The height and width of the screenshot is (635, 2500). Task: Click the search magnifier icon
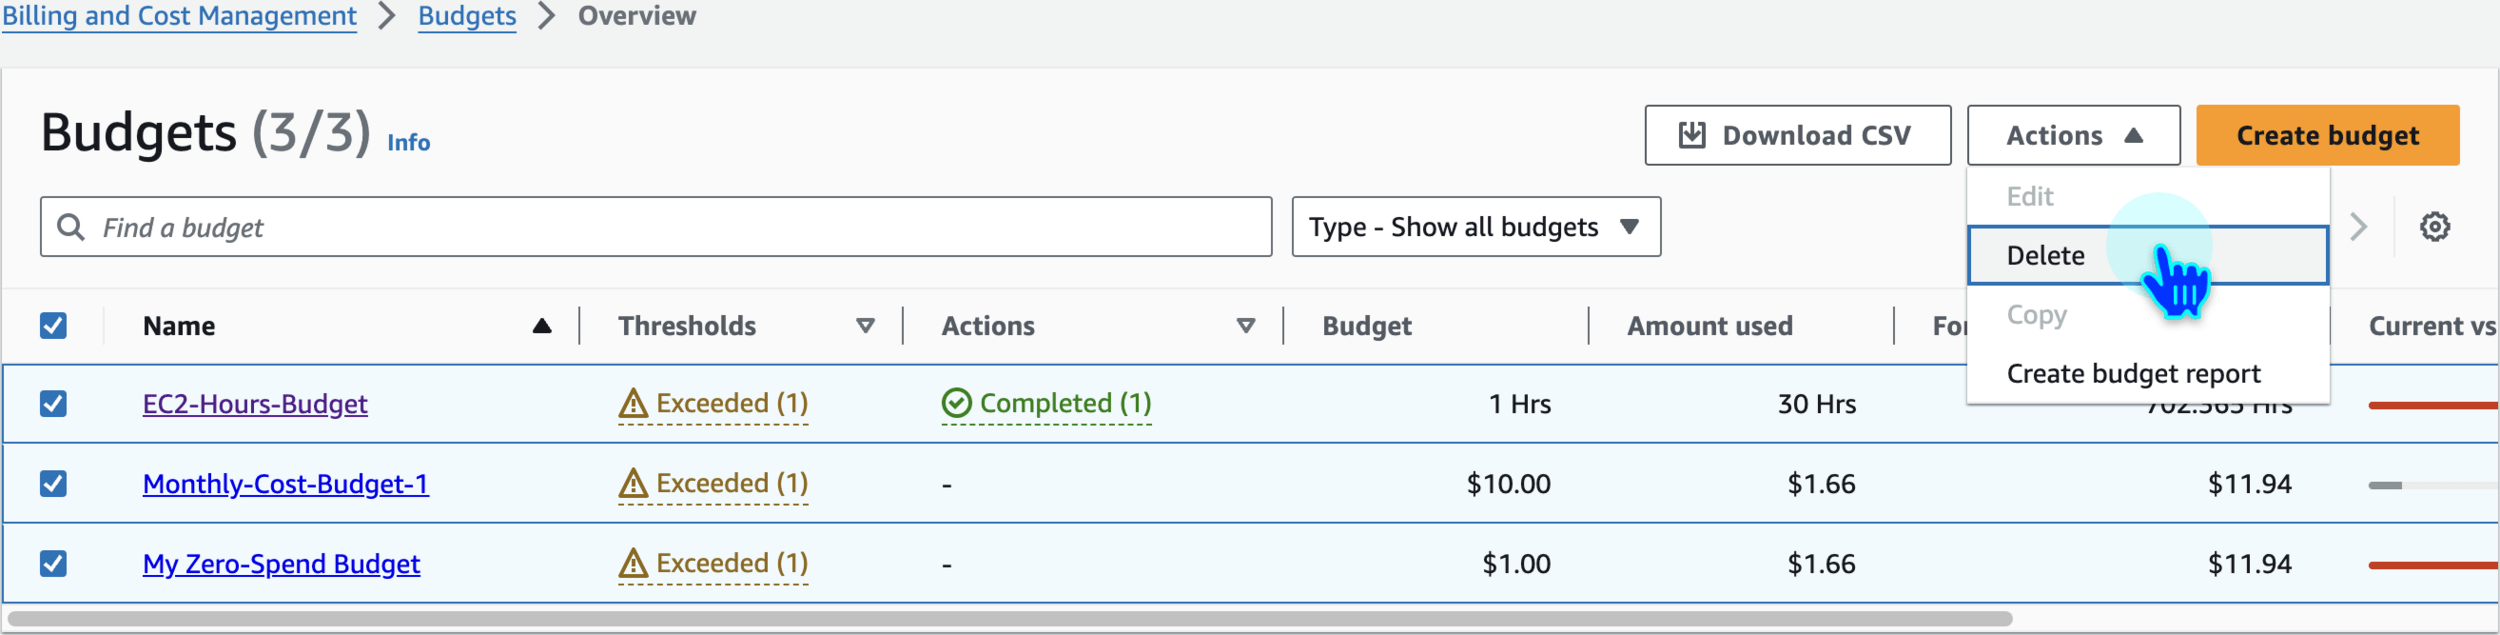(71, 227)
